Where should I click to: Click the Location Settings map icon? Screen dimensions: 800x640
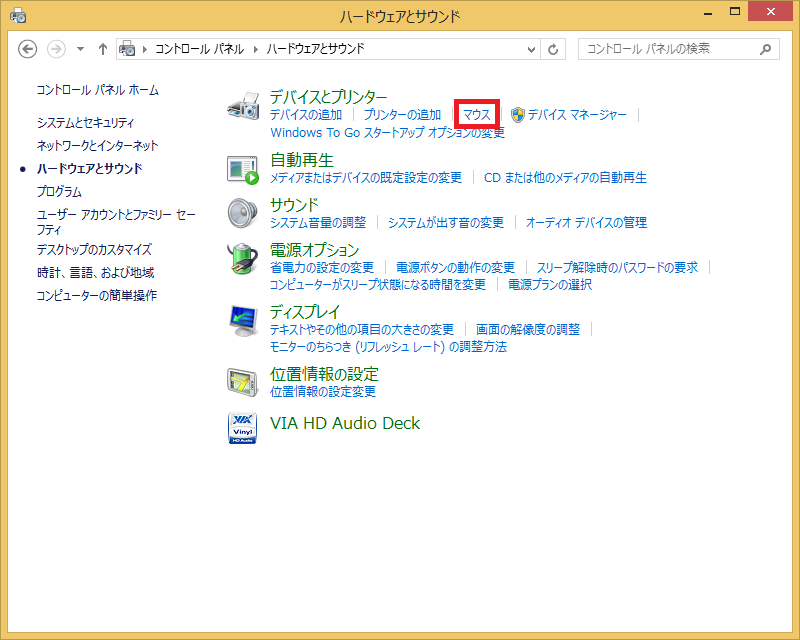point(243,382)
